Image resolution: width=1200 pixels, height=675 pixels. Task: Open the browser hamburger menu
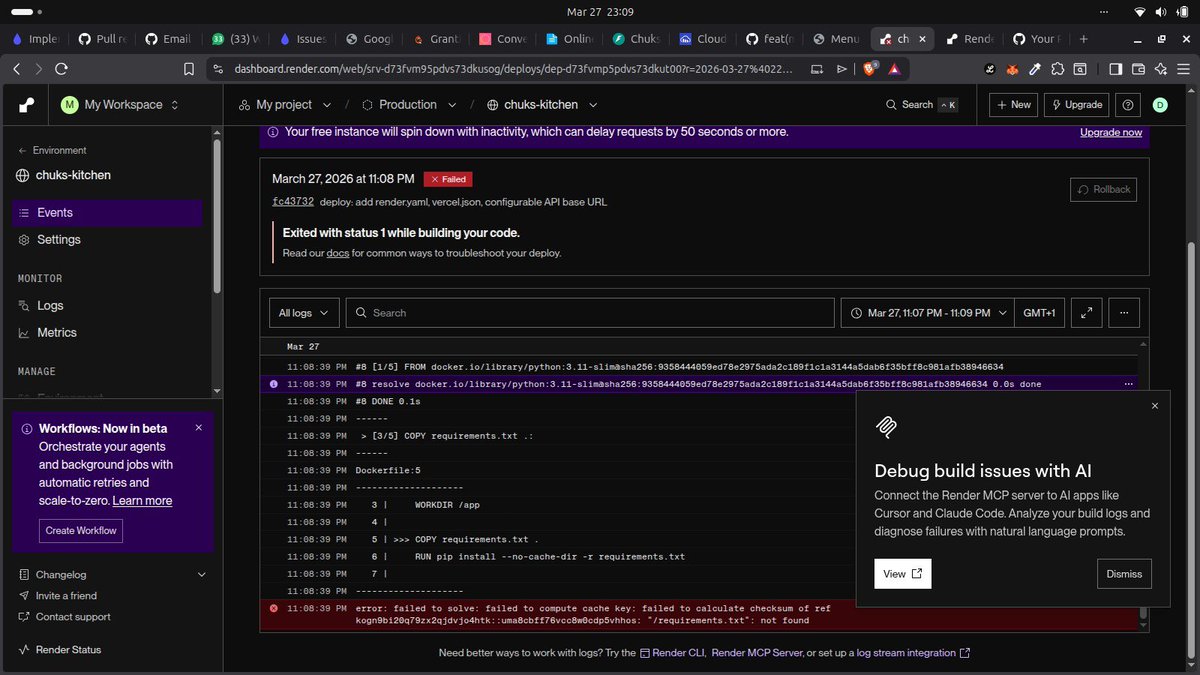click(x=1184, y=69)
